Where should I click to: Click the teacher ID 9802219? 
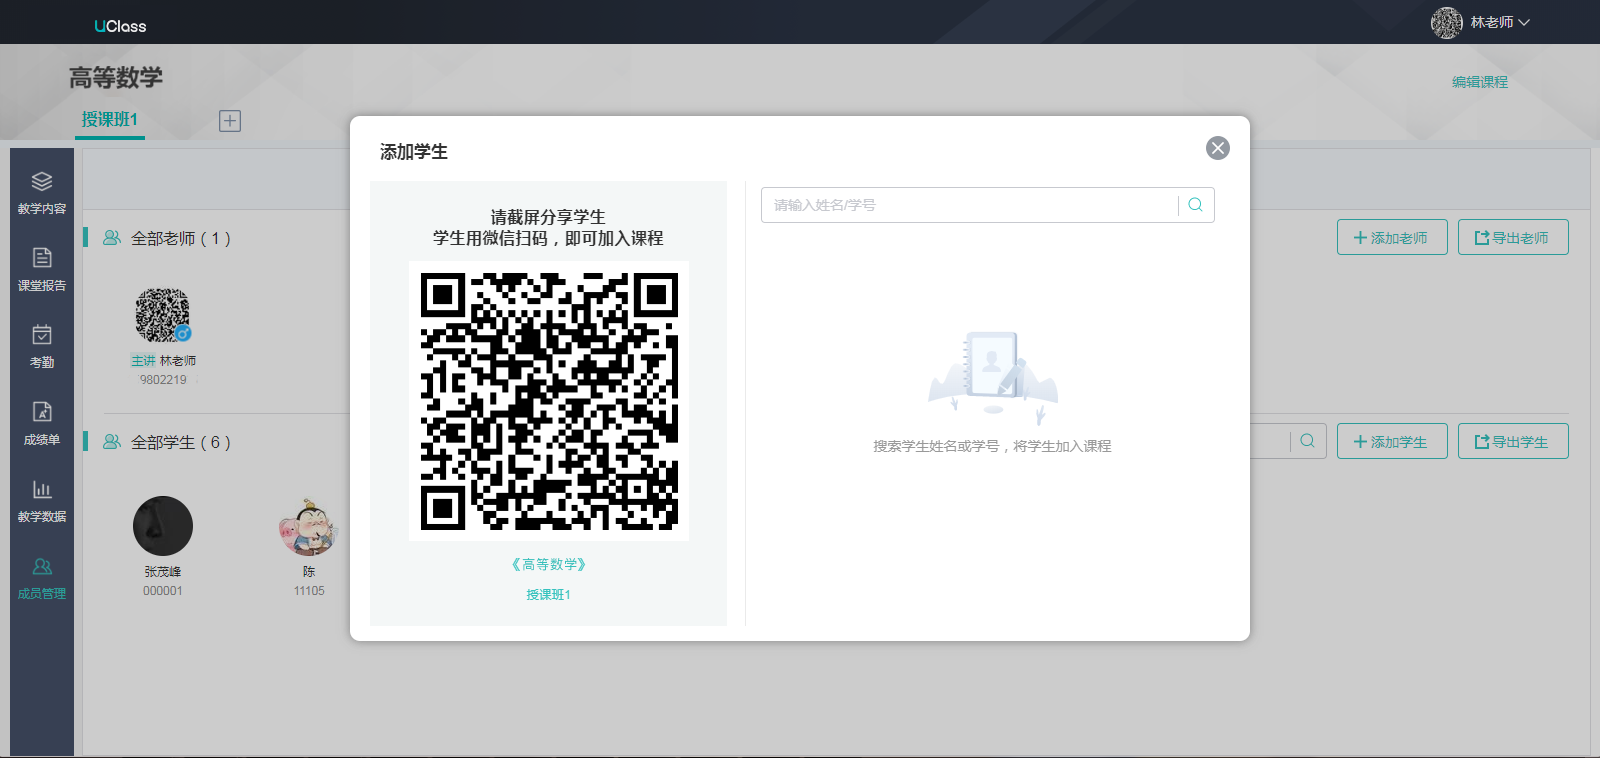tap(163, 380)
